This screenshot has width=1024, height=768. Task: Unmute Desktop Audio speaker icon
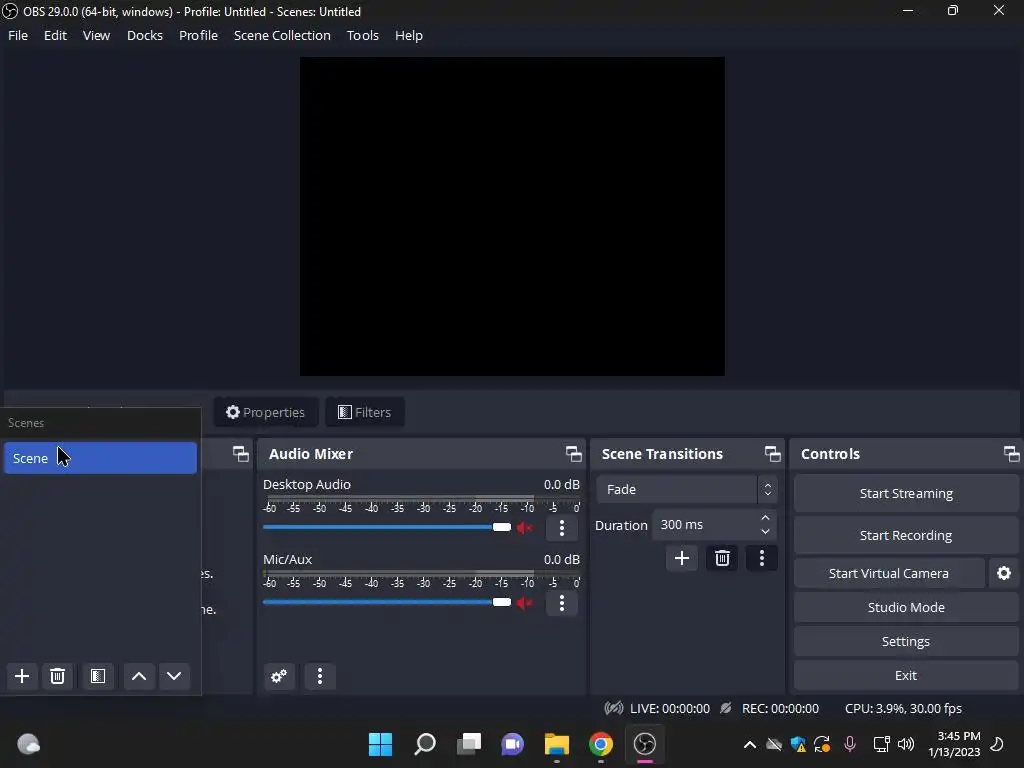pos(524,528)
